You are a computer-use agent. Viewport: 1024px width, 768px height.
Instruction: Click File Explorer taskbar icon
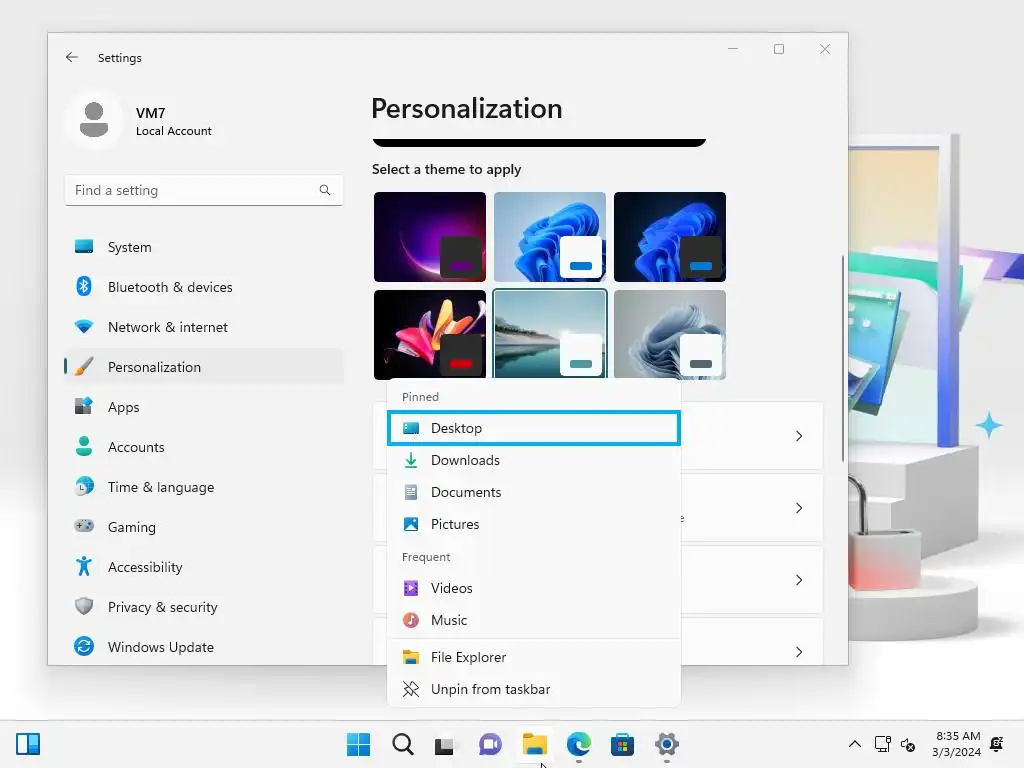tap(535, 744)
